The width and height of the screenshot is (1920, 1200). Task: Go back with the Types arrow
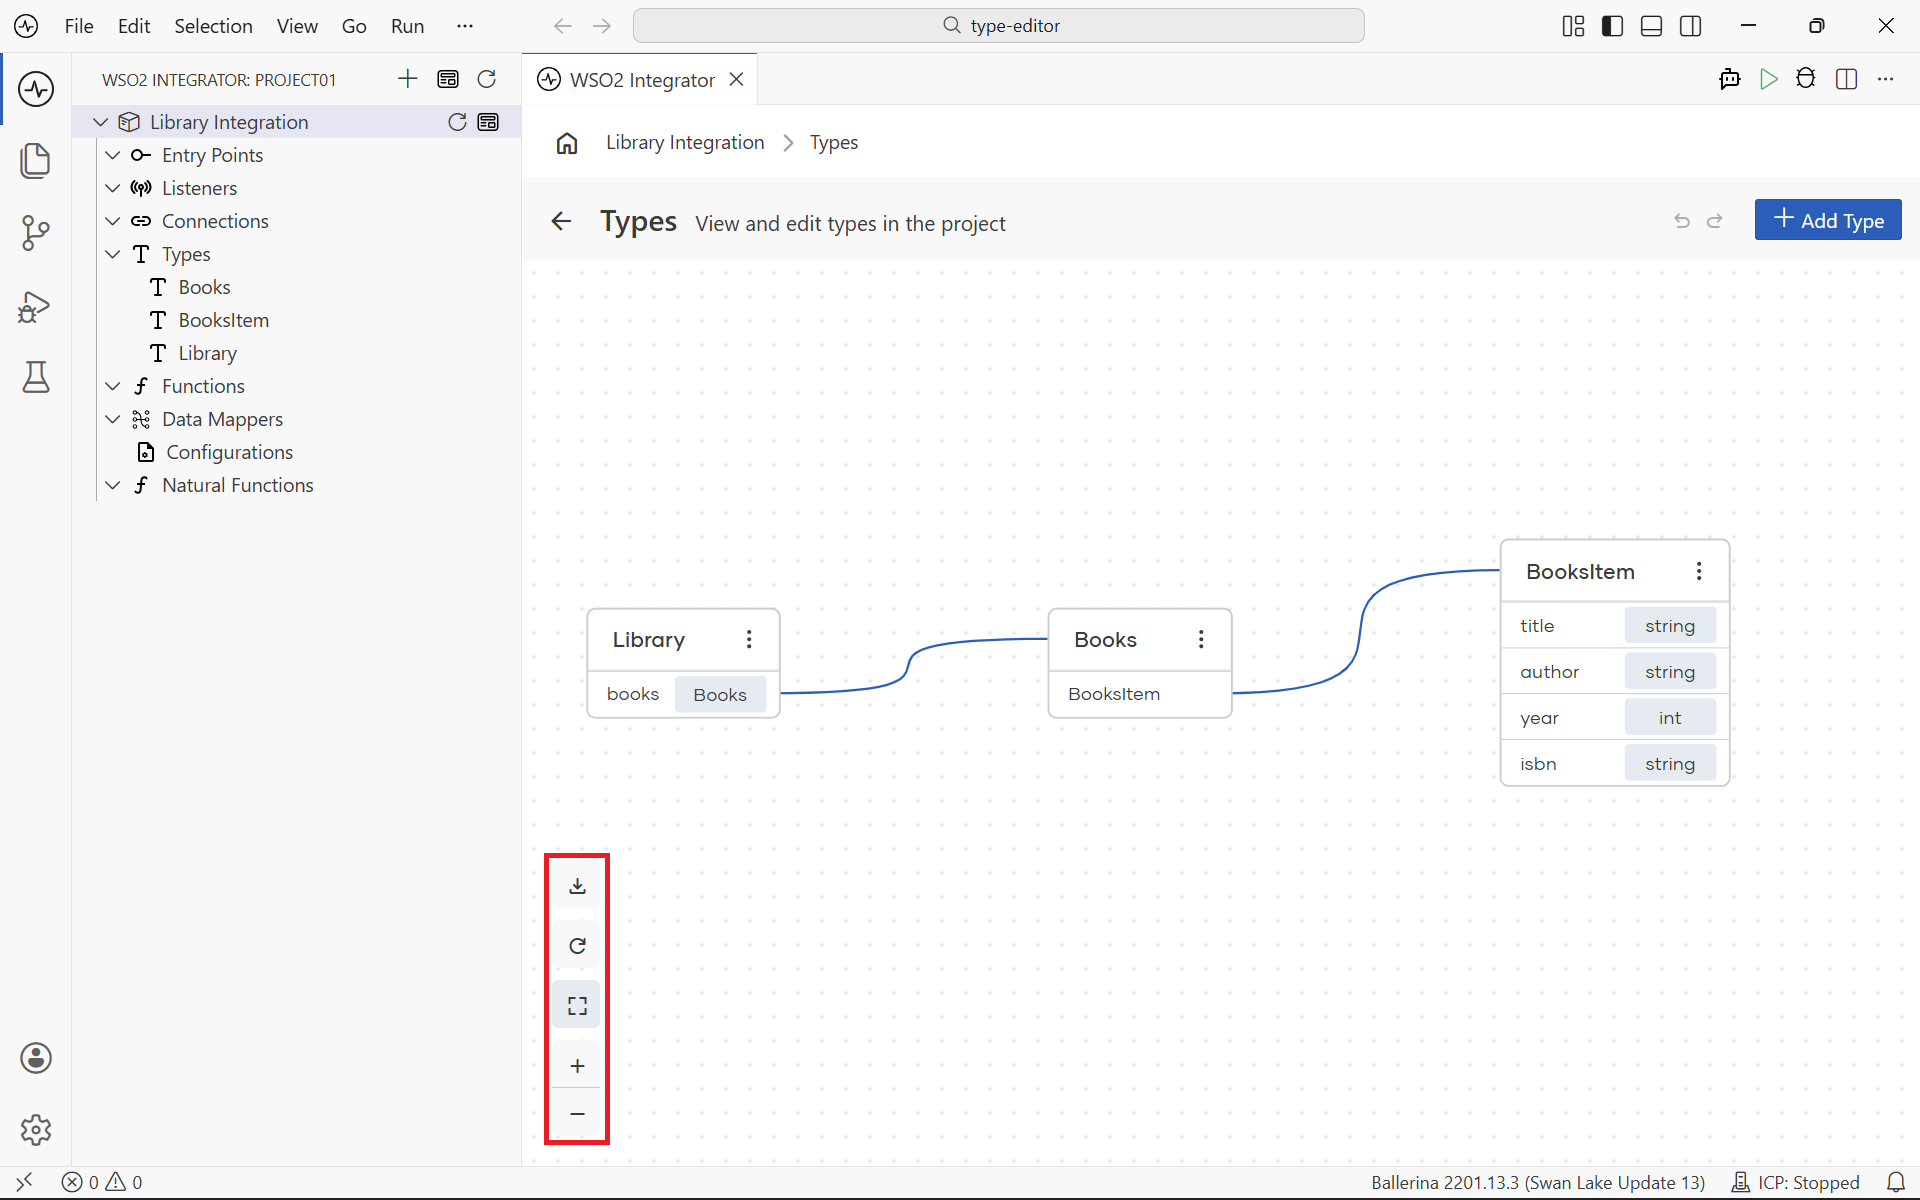pyautogui.click(x=561, y=221)
